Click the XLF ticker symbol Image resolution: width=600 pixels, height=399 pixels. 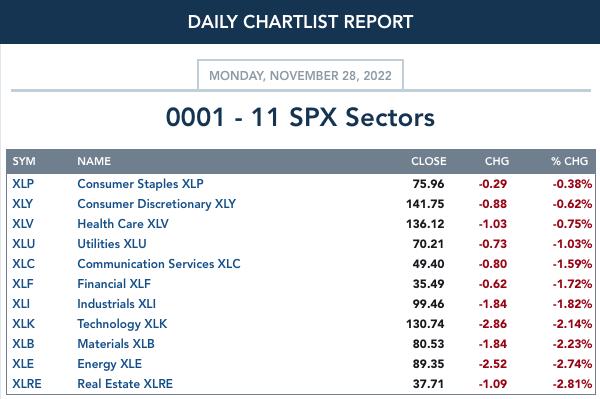point(23,284)
